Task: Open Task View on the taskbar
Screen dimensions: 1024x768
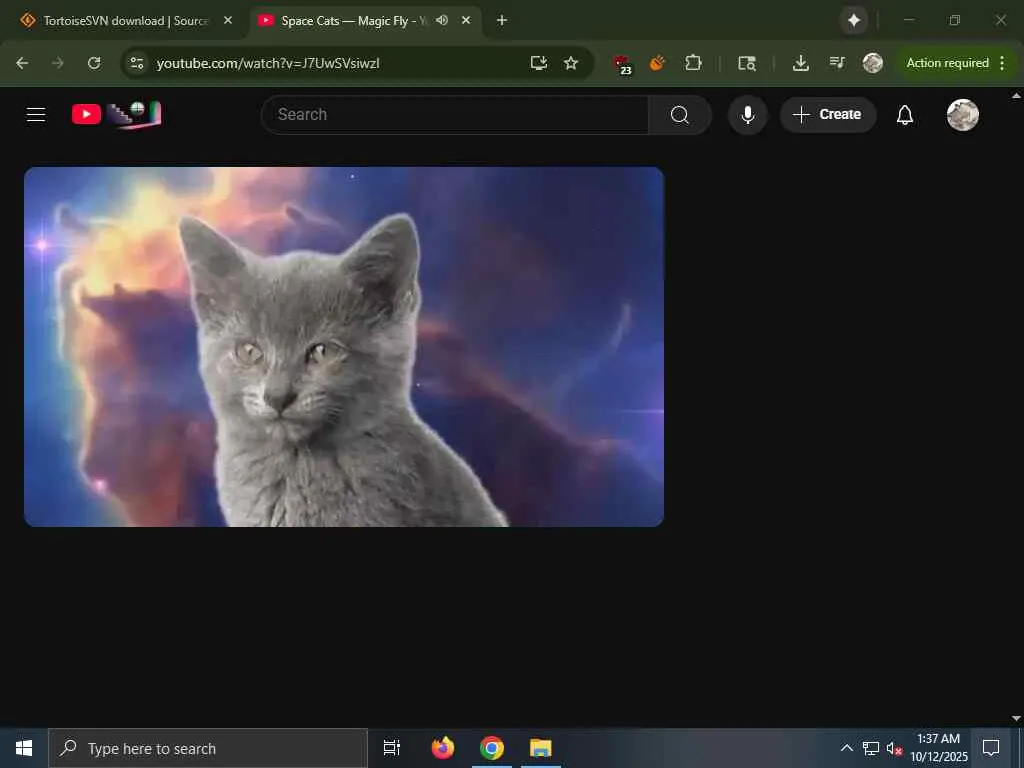Action: click(x=392, y=748)
